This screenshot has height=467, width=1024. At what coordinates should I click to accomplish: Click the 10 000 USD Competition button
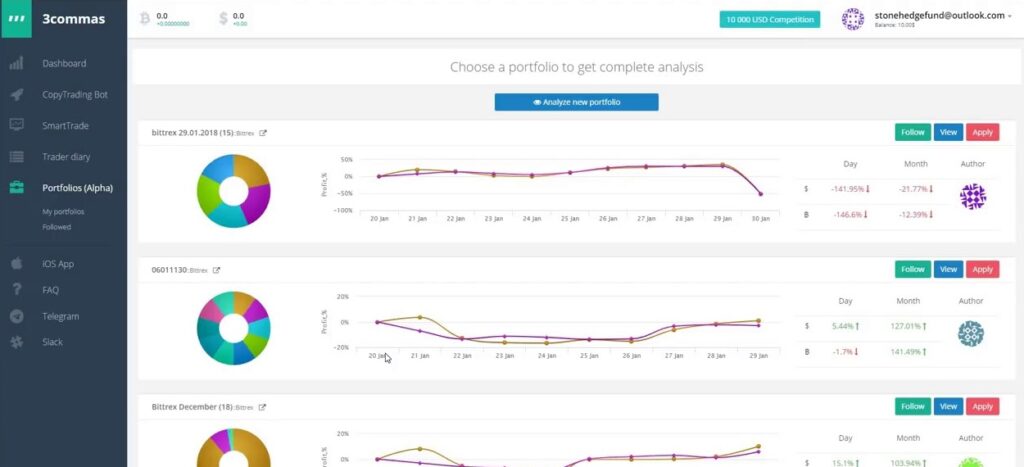(x=769, y=20)
